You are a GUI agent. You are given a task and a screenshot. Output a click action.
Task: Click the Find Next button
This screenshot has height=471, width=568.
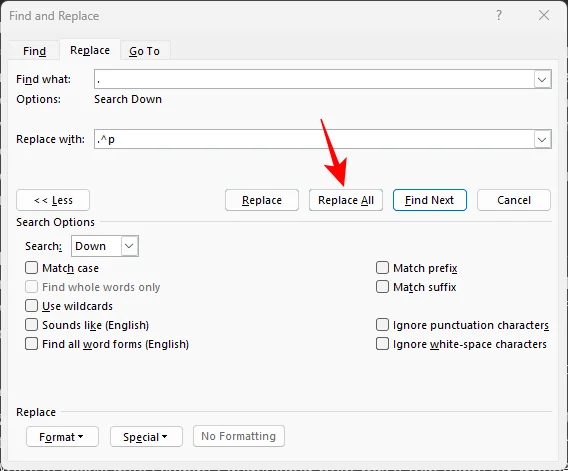[430, 200]
